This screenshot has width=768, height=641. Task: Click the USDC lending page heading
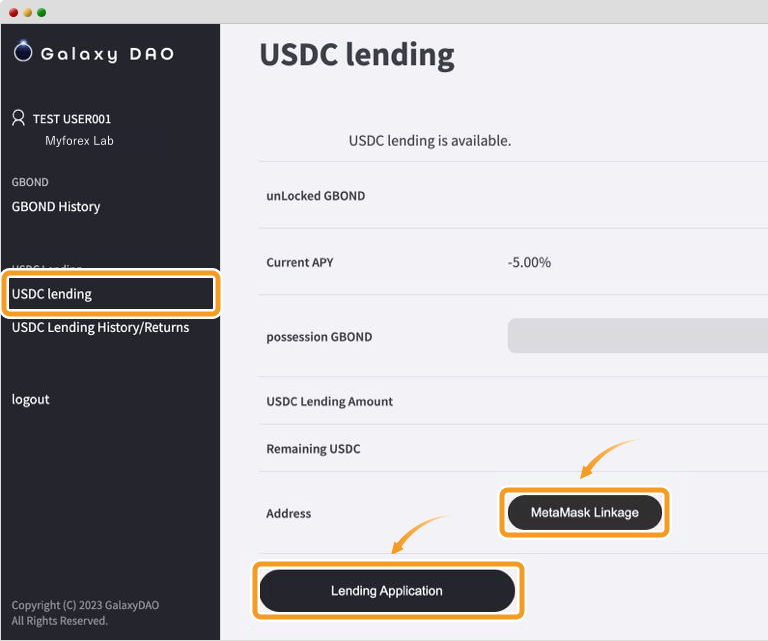[357, 54]
